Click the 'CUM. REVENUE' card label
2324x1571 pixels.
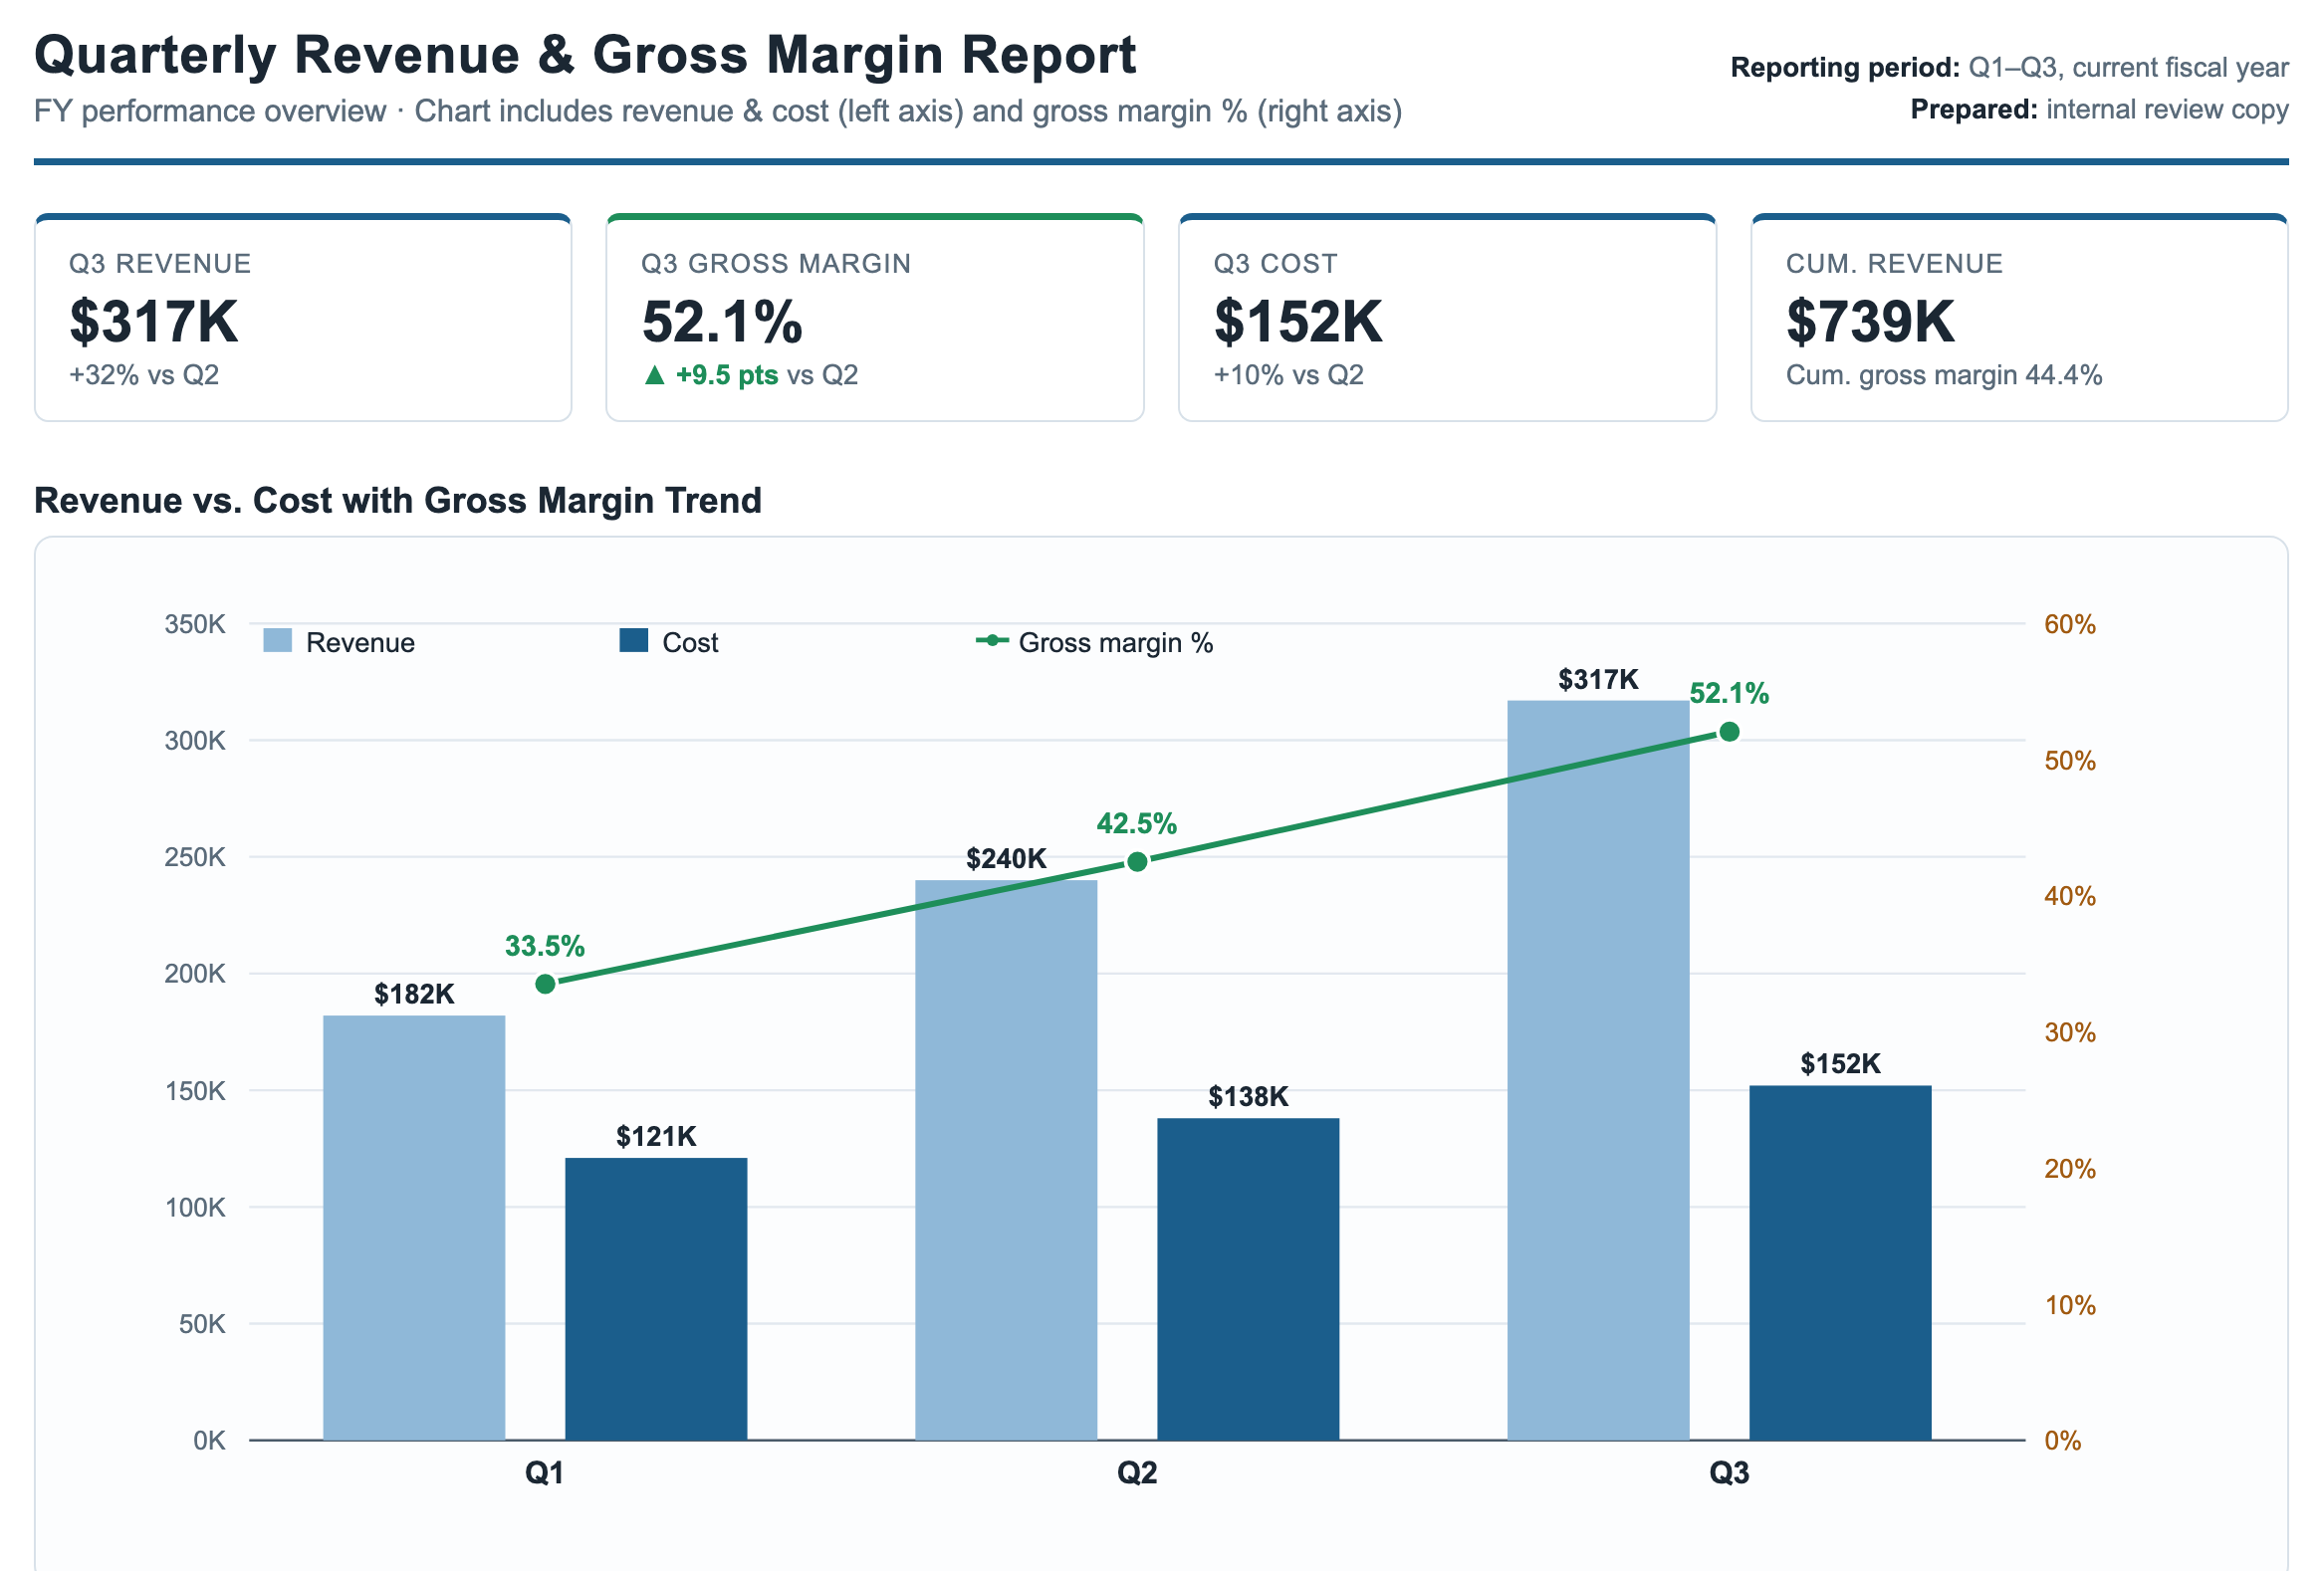click(1894, 264)
